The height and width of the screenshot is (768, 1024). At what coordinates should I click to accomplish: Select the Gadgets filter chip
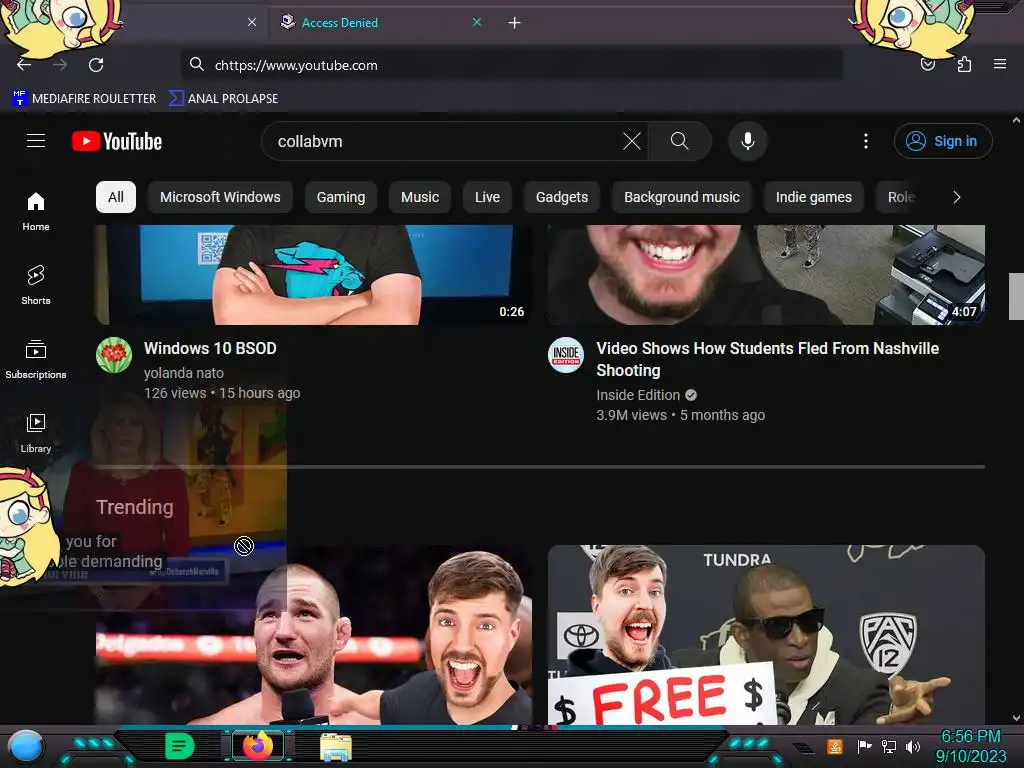point(562,197)
